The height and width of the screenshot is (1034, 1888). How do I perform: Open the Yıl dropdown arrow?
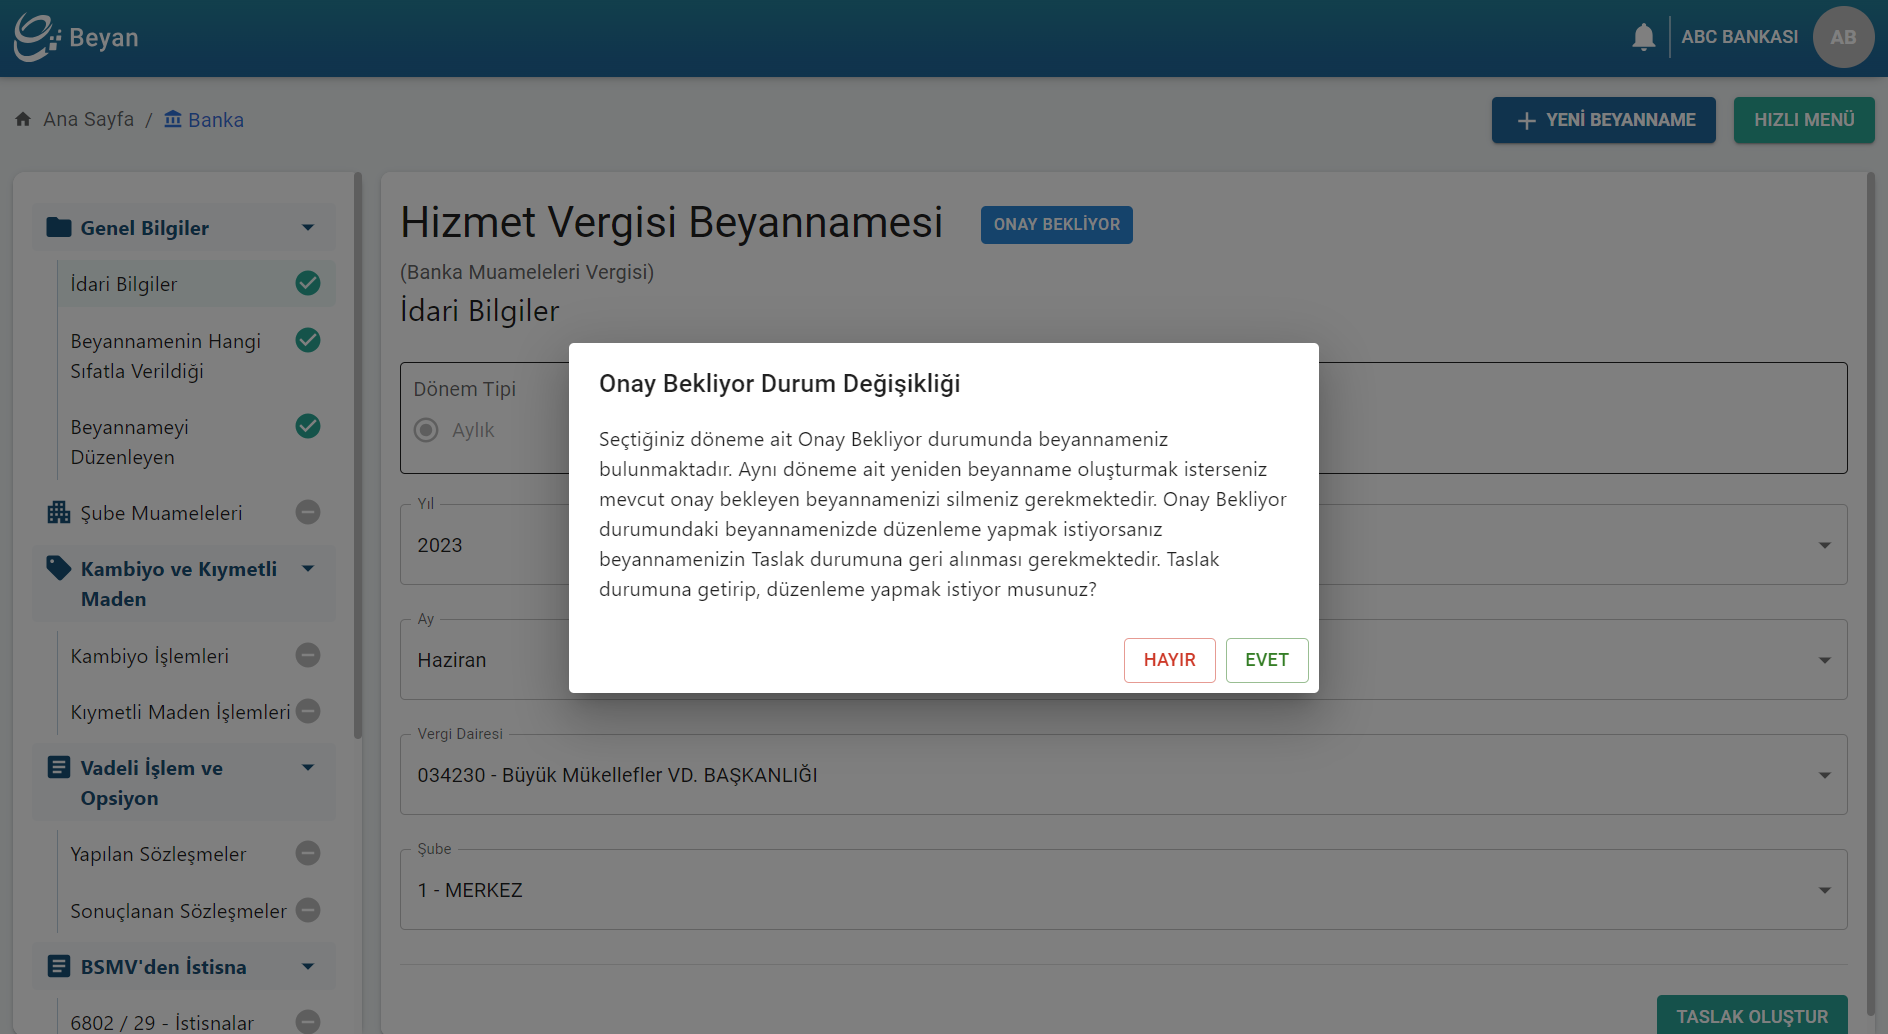[x=1825, y=545]
